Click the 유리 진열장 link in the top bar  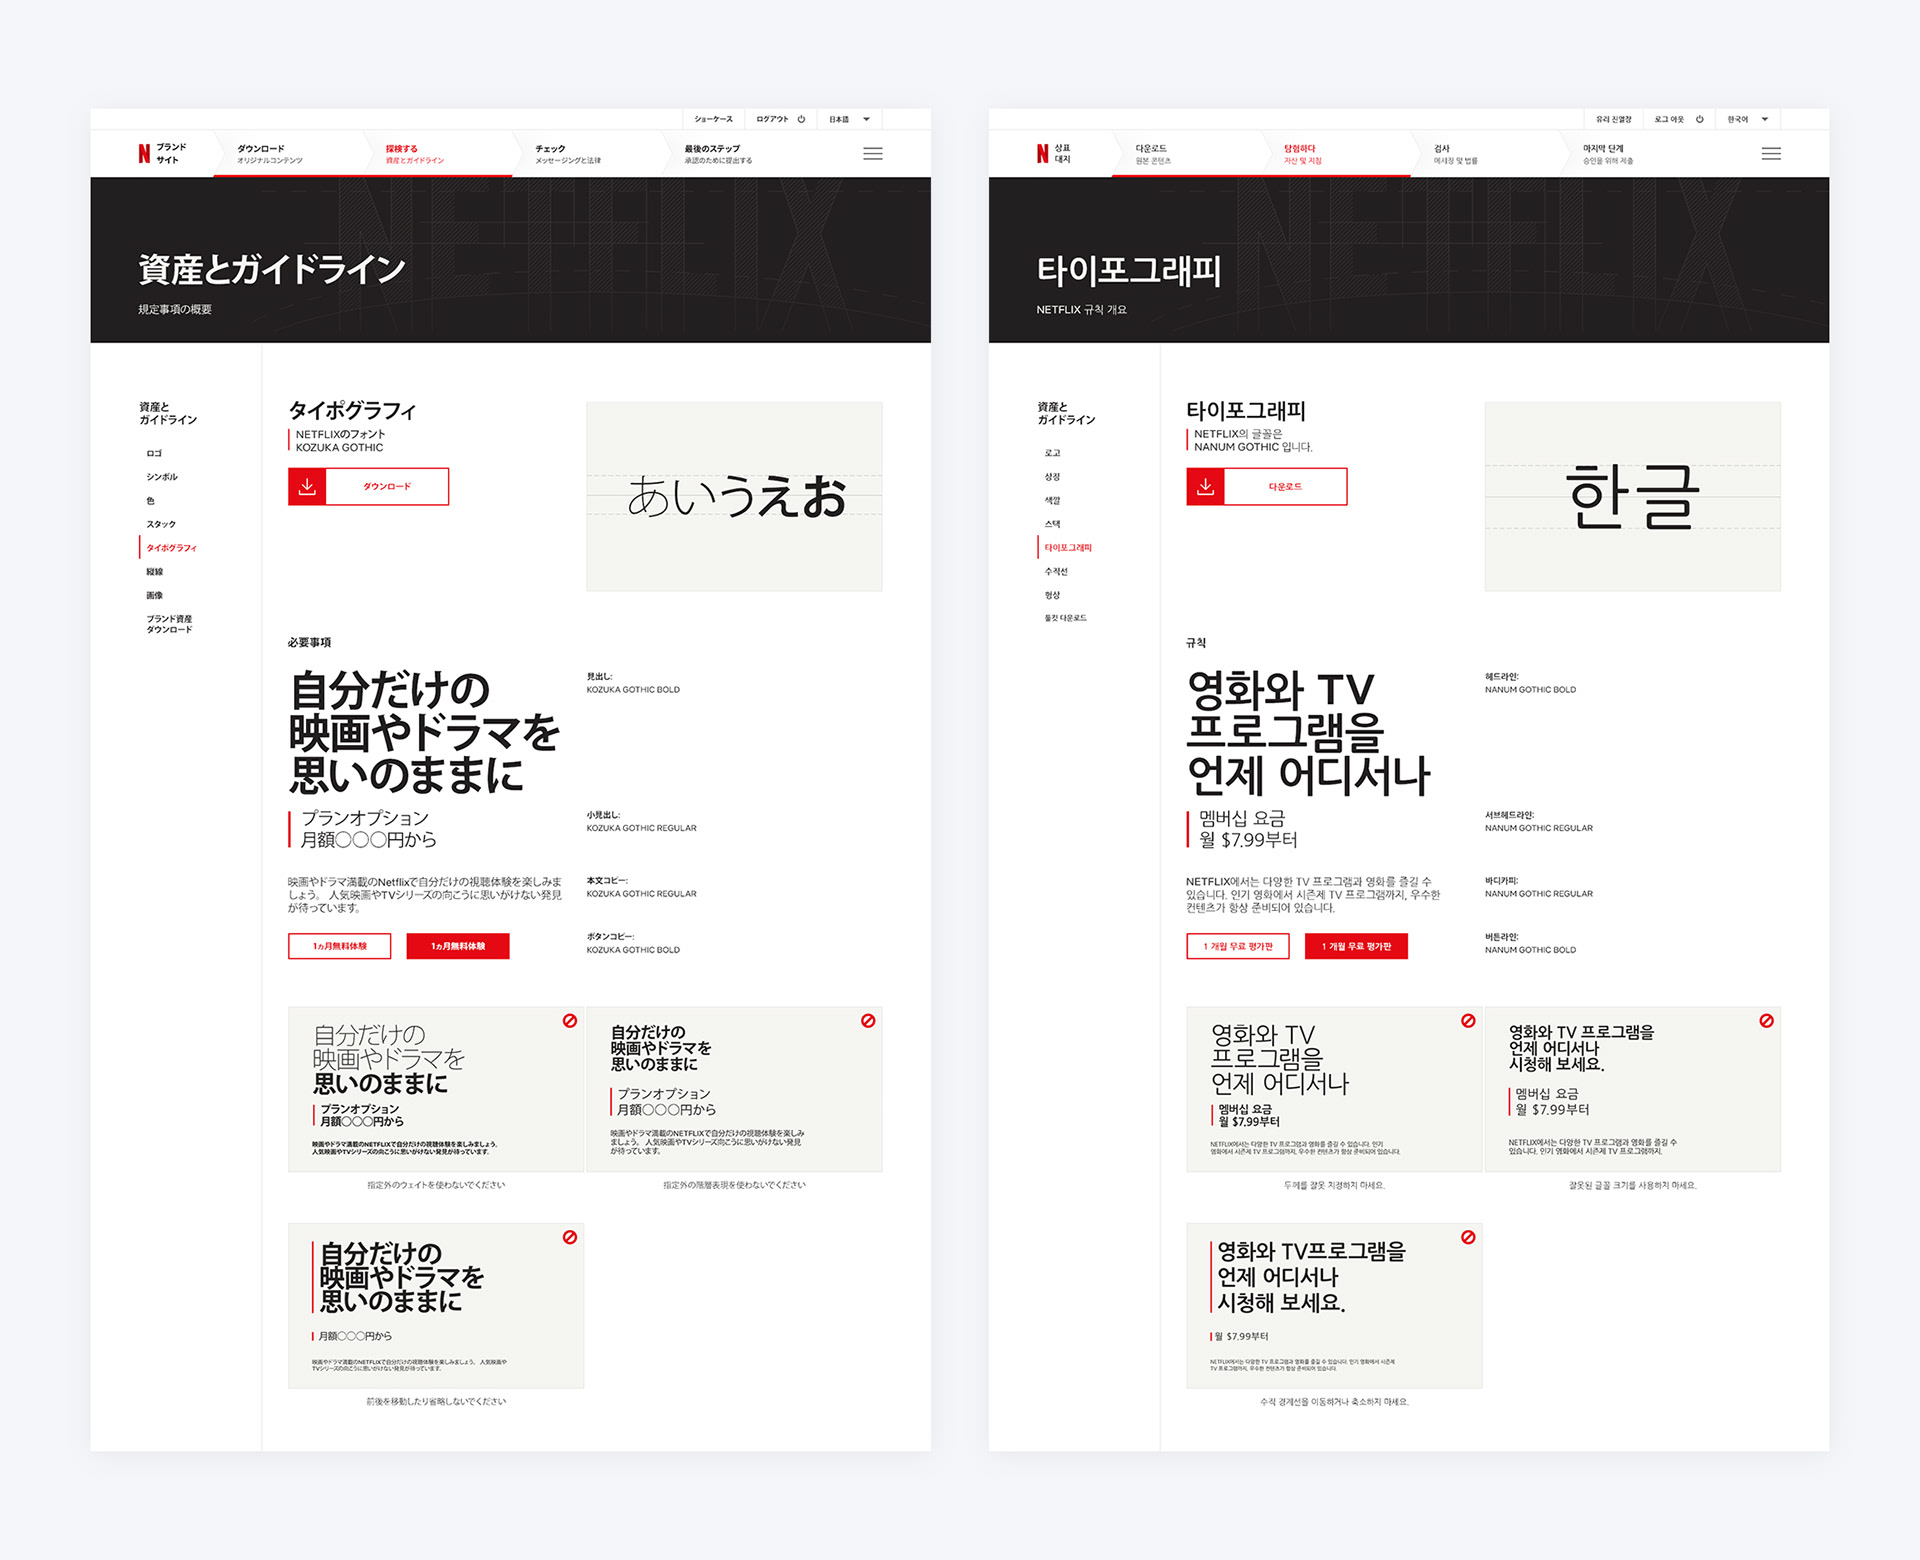1613,119
